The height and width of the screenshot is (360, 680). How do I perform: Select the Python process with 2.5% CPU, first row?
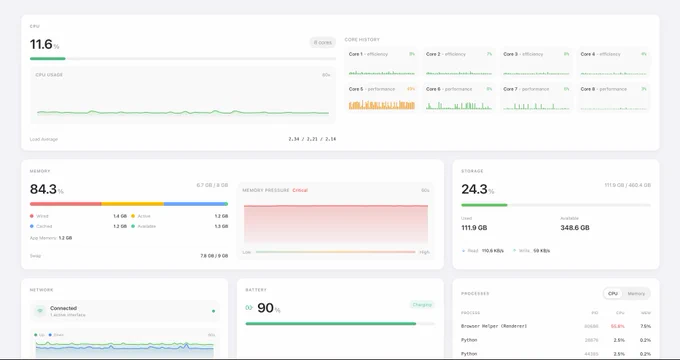pos(556,340)
